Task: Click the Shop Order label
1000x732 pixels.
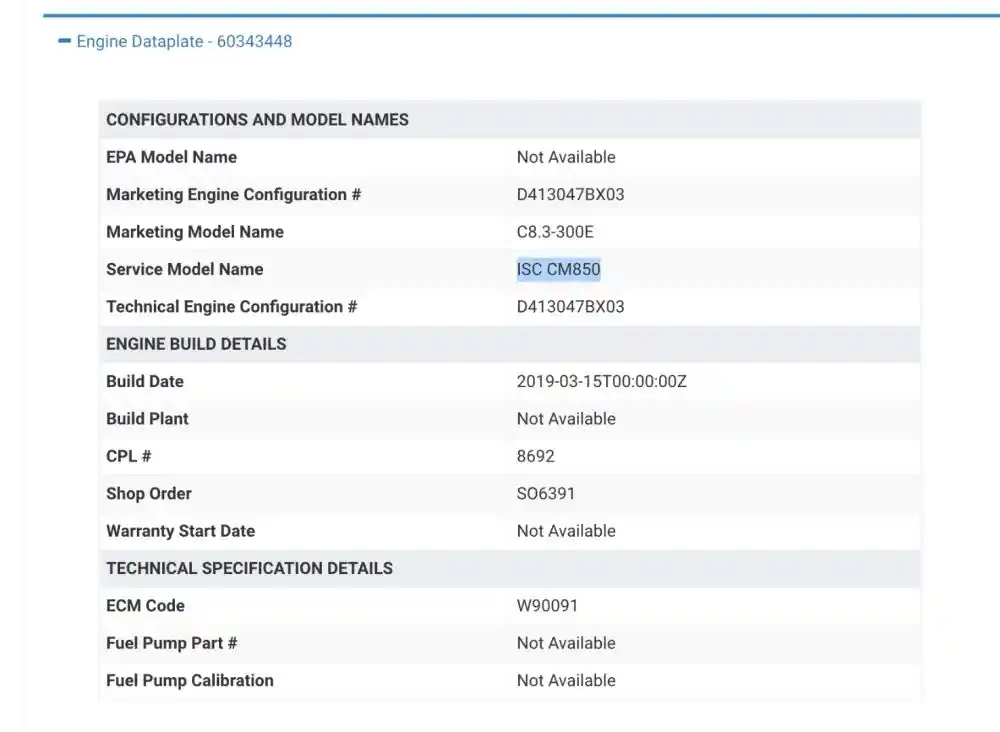Action: point(149,494)
